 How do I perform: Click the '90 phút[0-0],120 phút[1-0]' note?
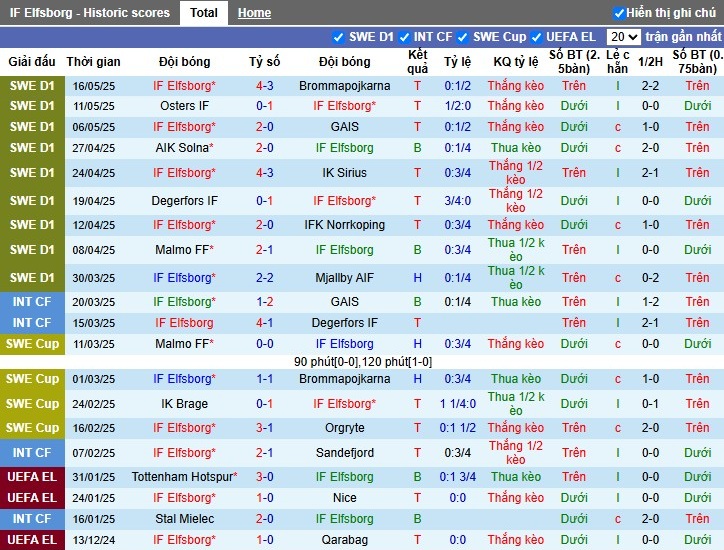tap(363, 362)
